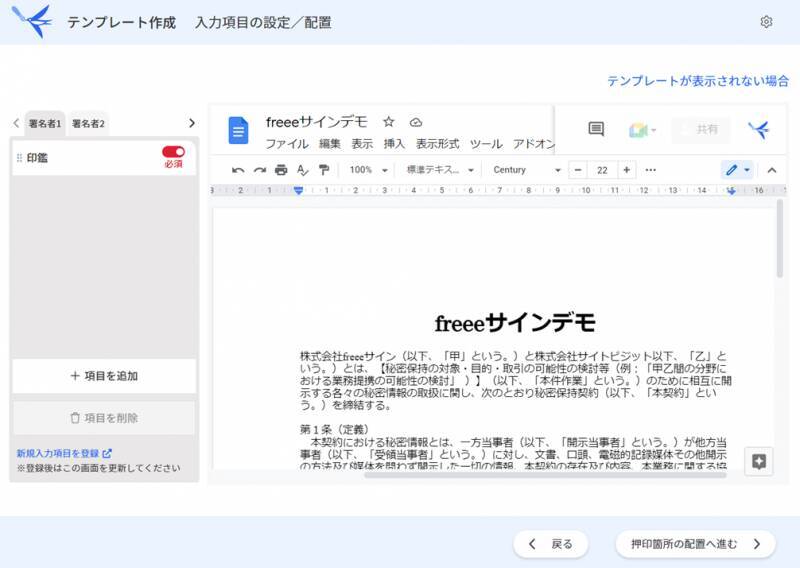Open the Century font dropdown
The height and width of the screenshot is (568, 800).
(527, 170)
